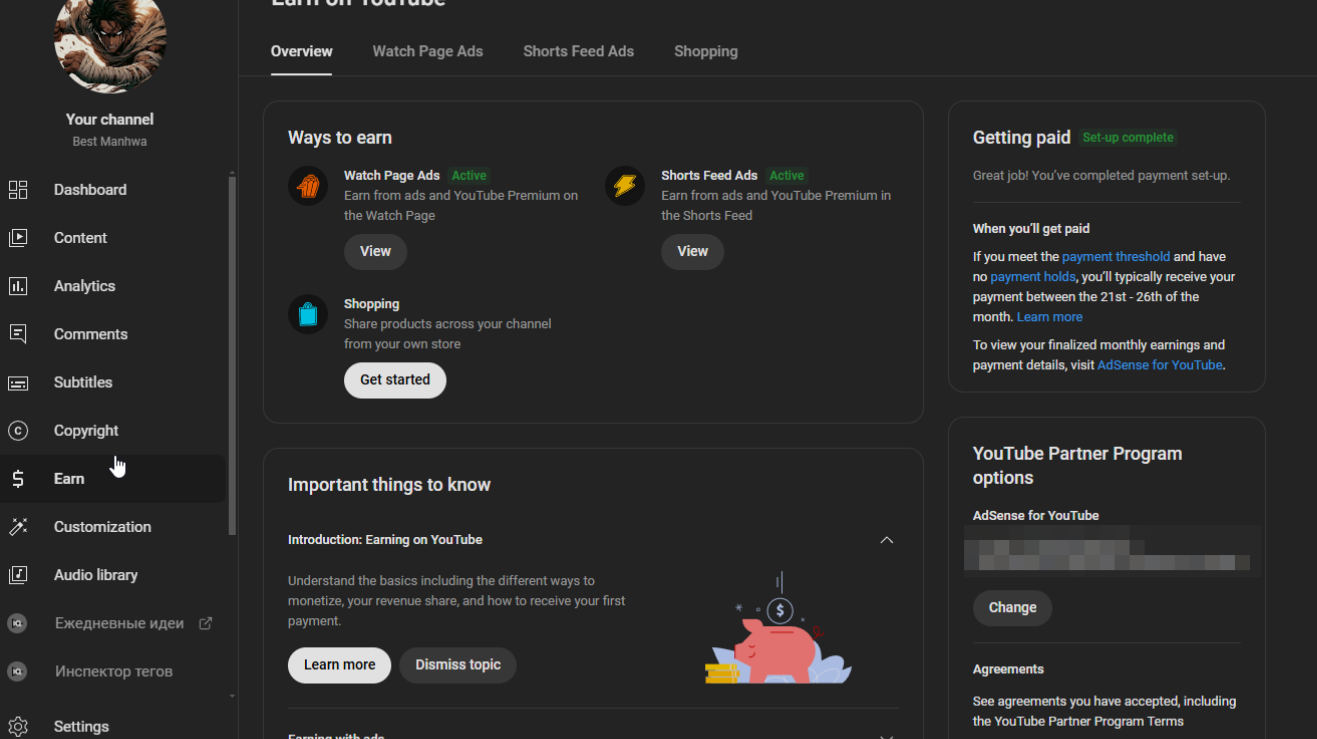This screenshot has width=1317, height=739.
Task: Open the payment holds link
Action: point(1033,277)
